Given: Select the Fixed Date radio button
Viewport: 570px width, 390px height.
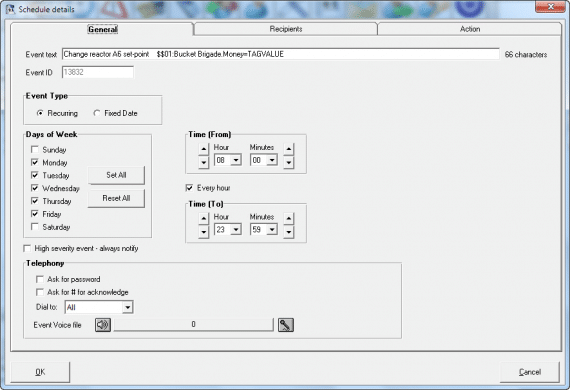Looking at the screenshot, I should pyautogui.click(x=97, y=113).
